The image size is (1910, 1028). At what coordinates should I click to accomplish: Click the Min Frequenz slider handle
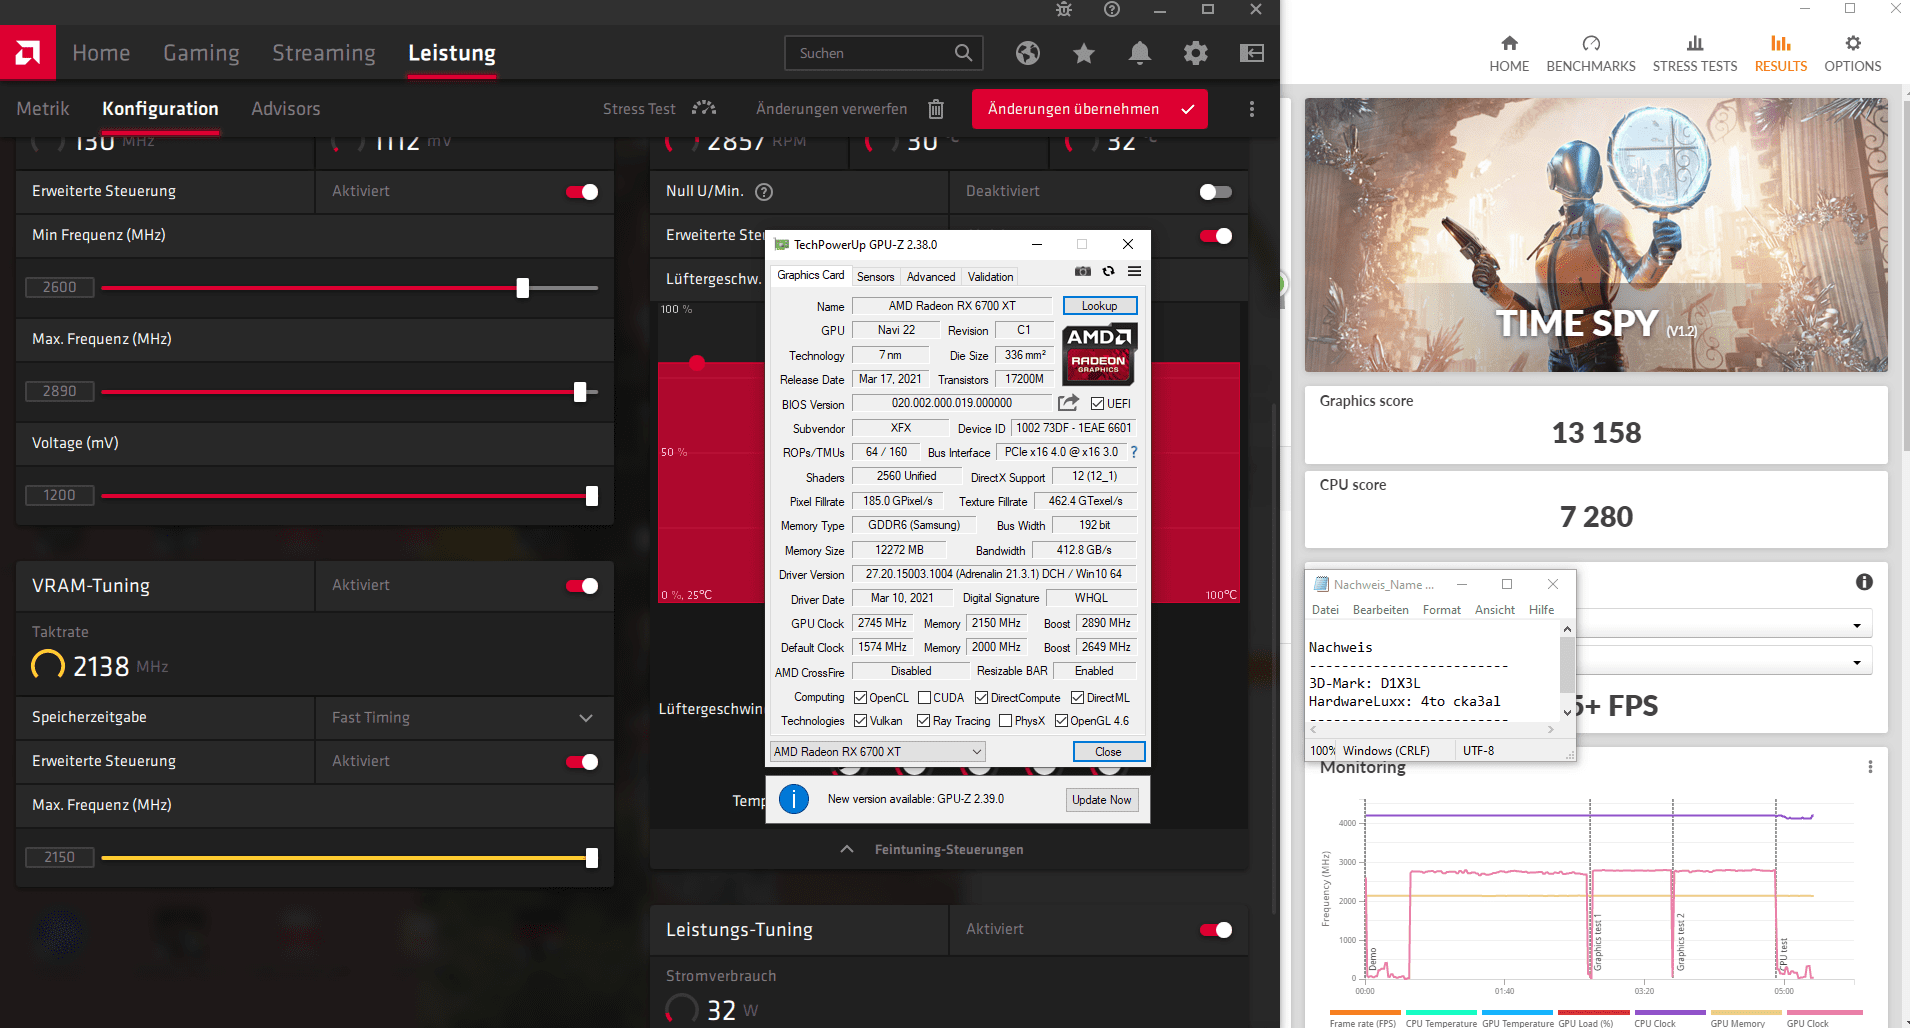[522, 288]
